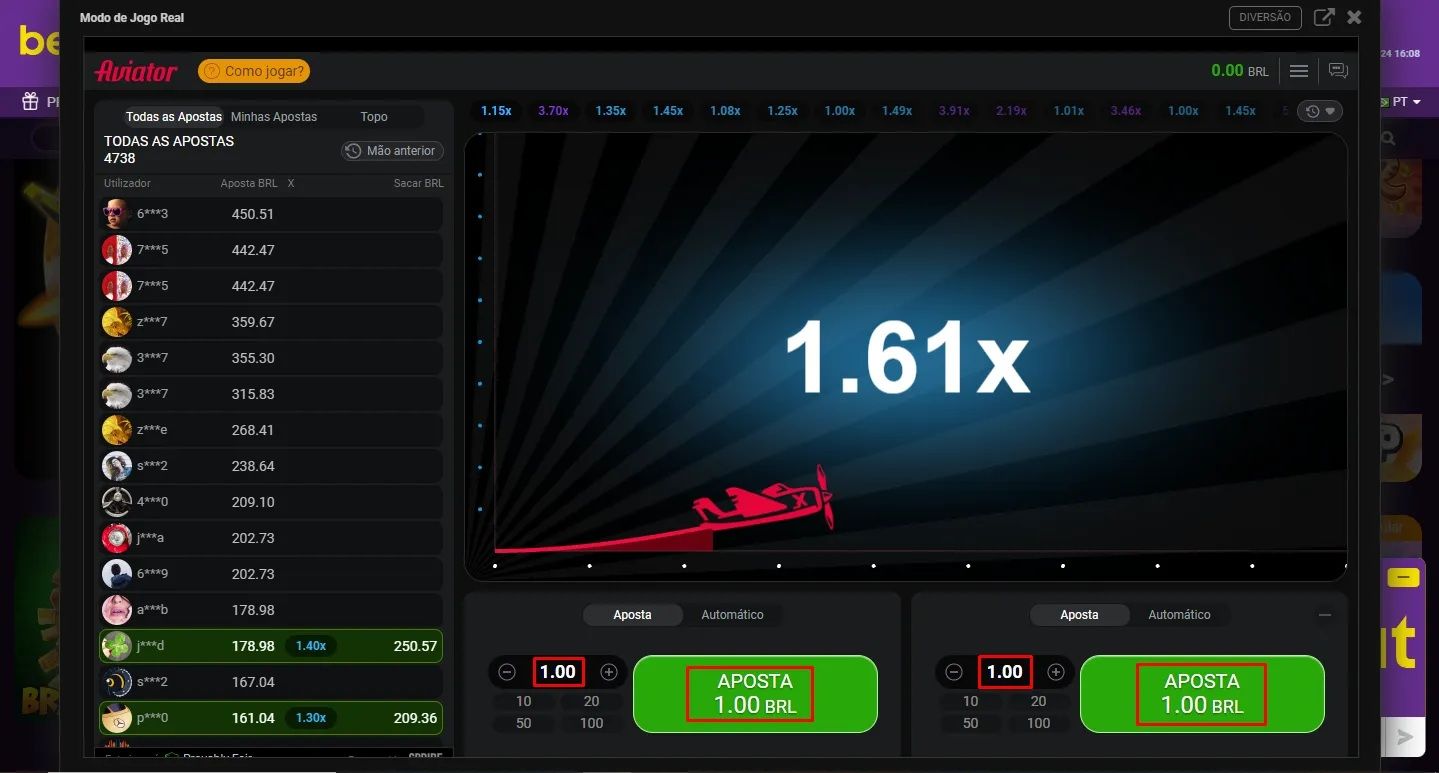Pick quick amount 10 in left panel
The height and width of the screenshot is (773, 1439).
click(x=523, y=701)
